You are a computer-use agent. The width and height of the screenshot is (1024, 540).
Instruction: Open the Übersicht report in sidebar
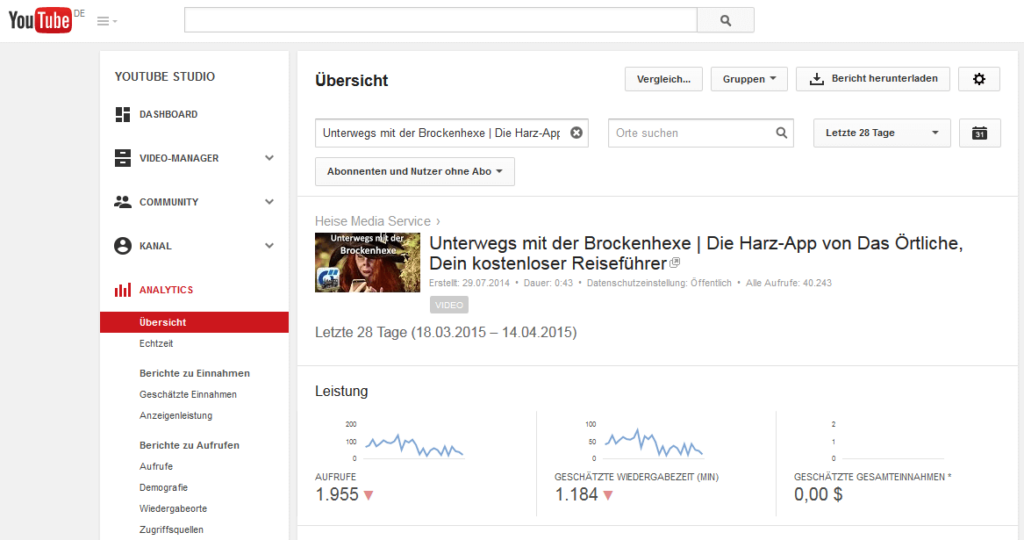pyautogui.click(x=194, y=323)
